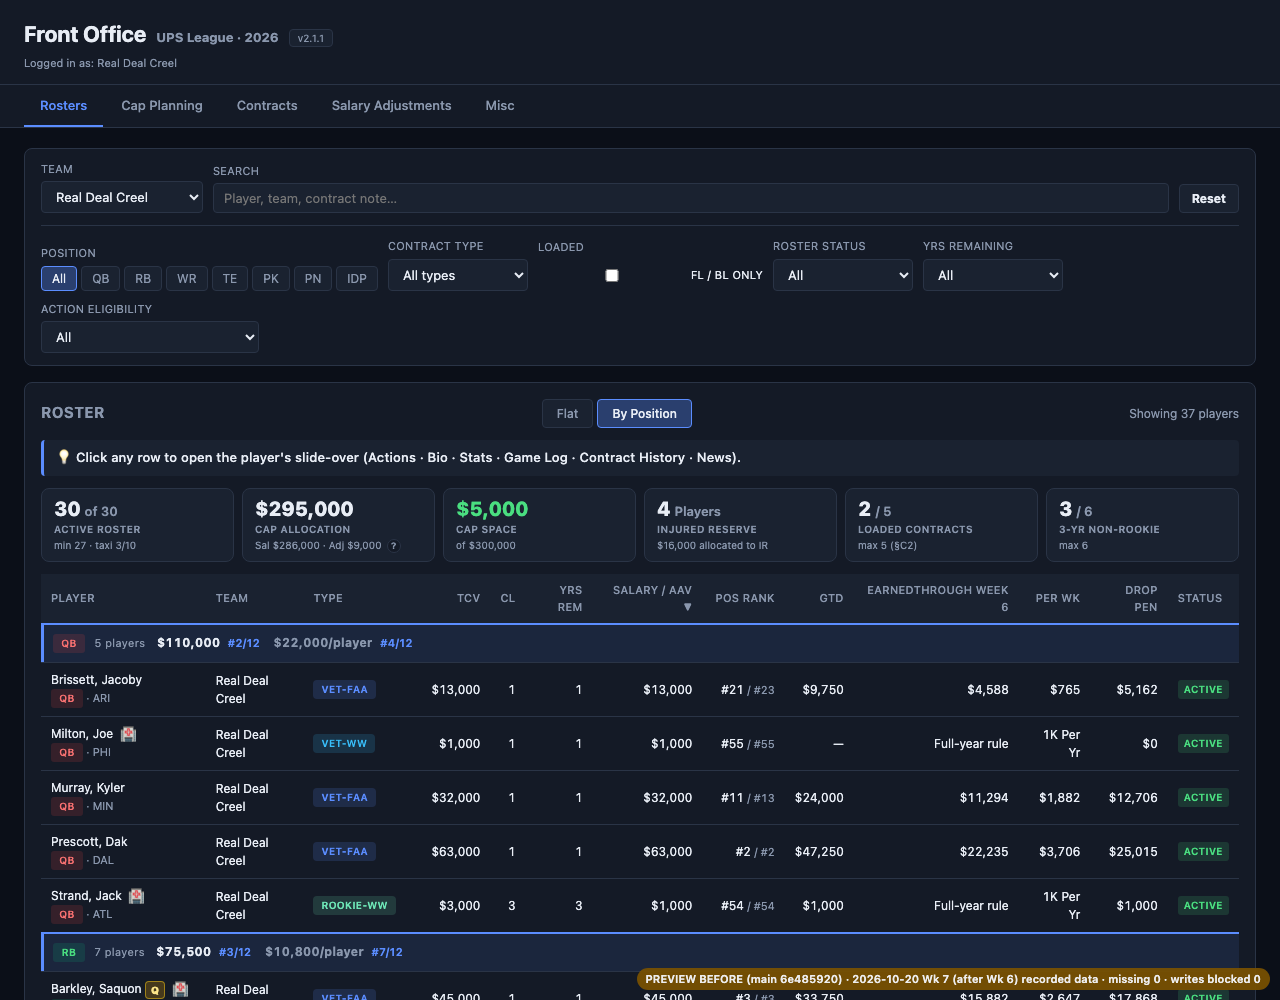Click the QB position badge under Brissett, Jacoby
Screen dimensions: 1280x1000
[67, 698]
